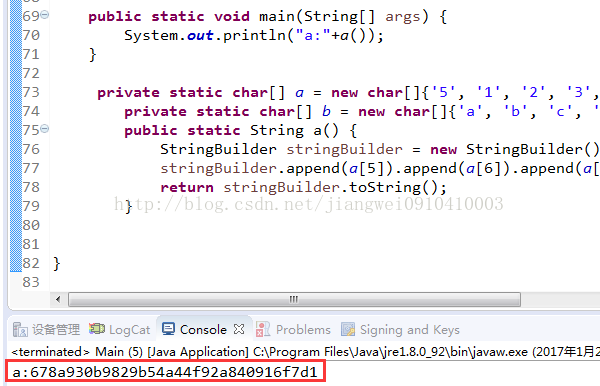Switch to the LogCat tab
This screenshot has width=600, height=386.
[119, 329]
